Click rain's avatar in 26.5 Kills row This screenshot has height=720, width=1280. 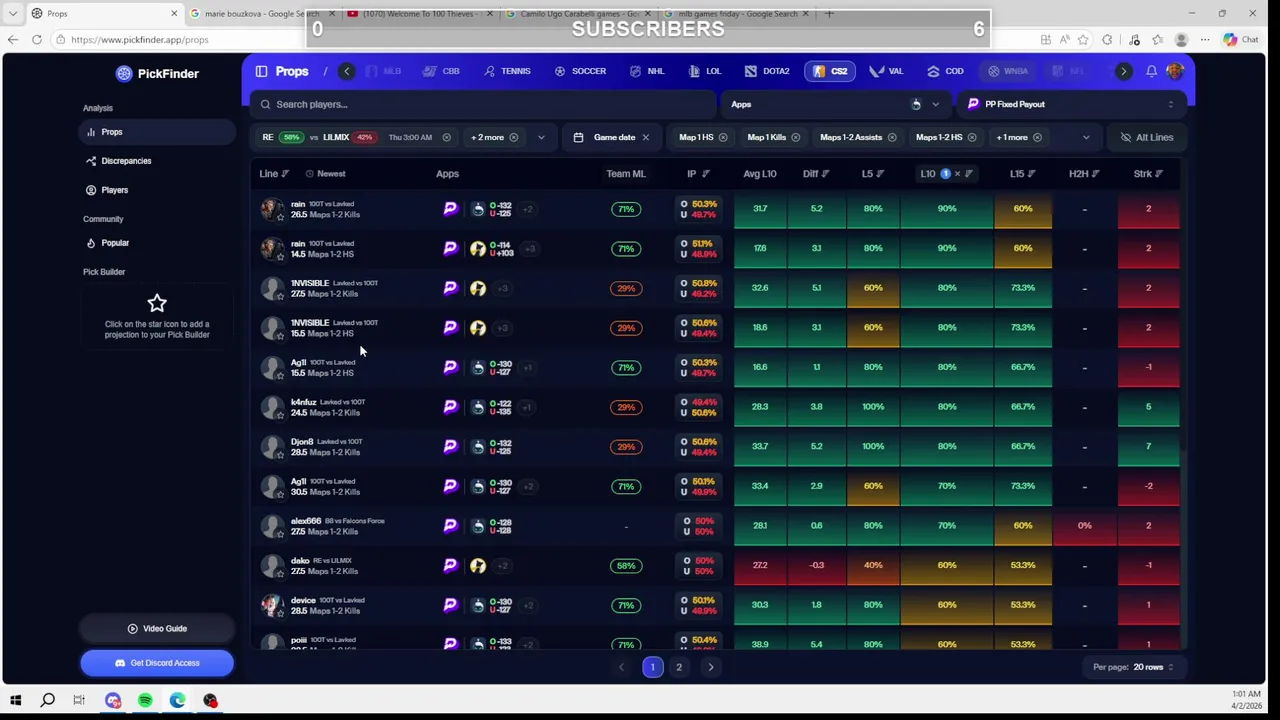[x=271, y=208]
